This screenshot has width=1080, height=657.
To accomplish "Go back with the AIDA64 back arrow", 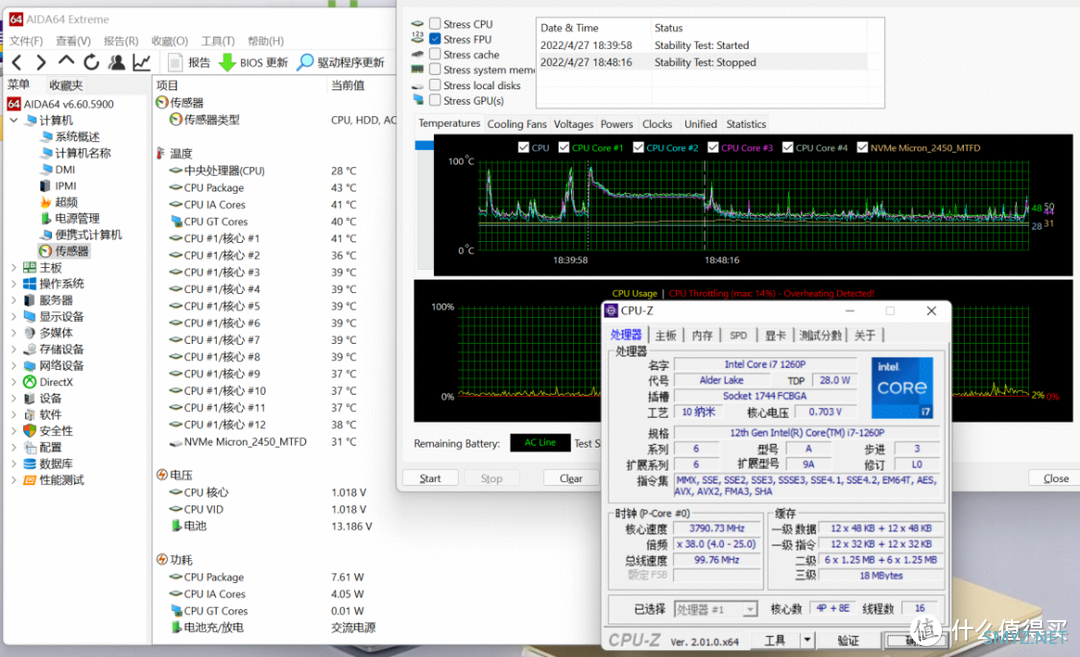I will [x=17, y=63].
